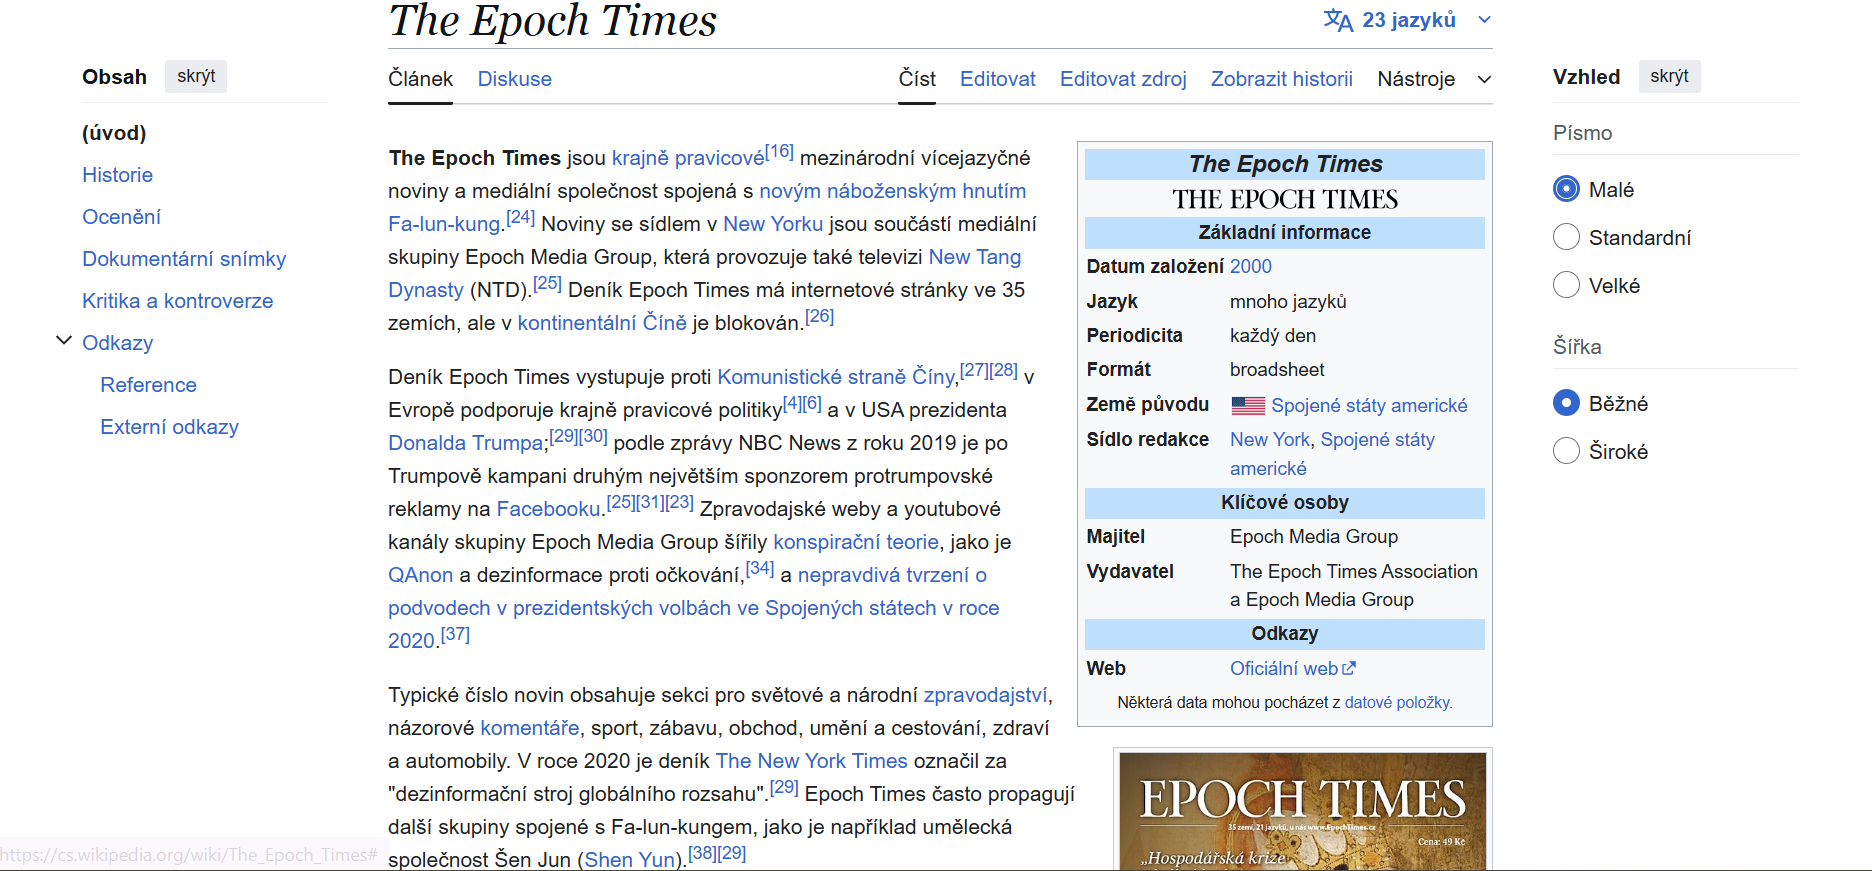Select the Malé font size option
The image size is (1872, 871).
[1566, 189]
